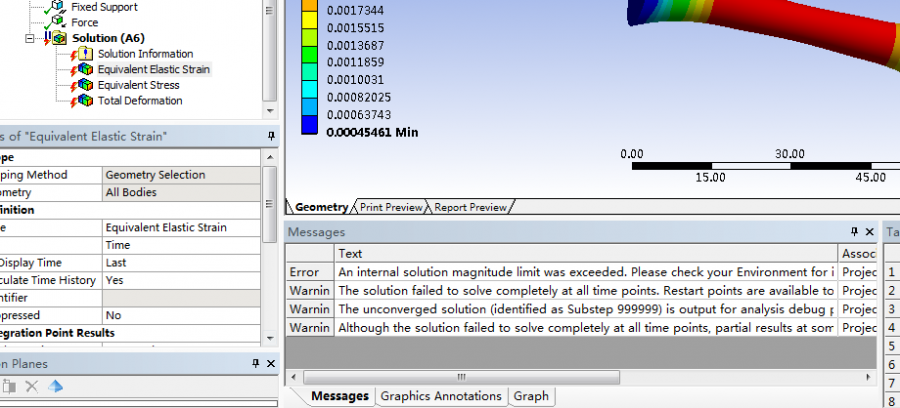Click the tree panel's scroll-down arrow
900x408 pixels.
click(270, 111)
